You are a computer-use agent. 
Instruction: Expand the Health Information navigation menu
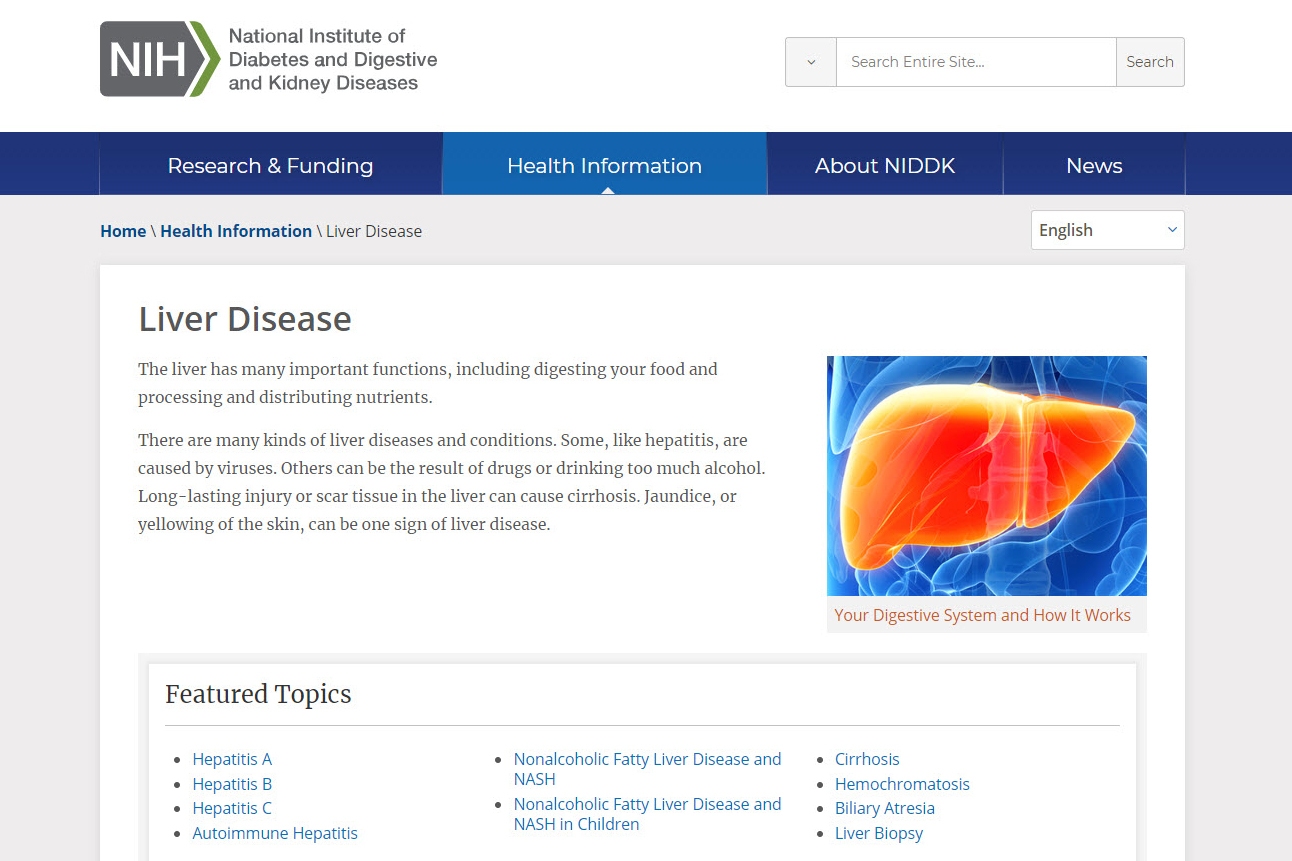[604, 165]
